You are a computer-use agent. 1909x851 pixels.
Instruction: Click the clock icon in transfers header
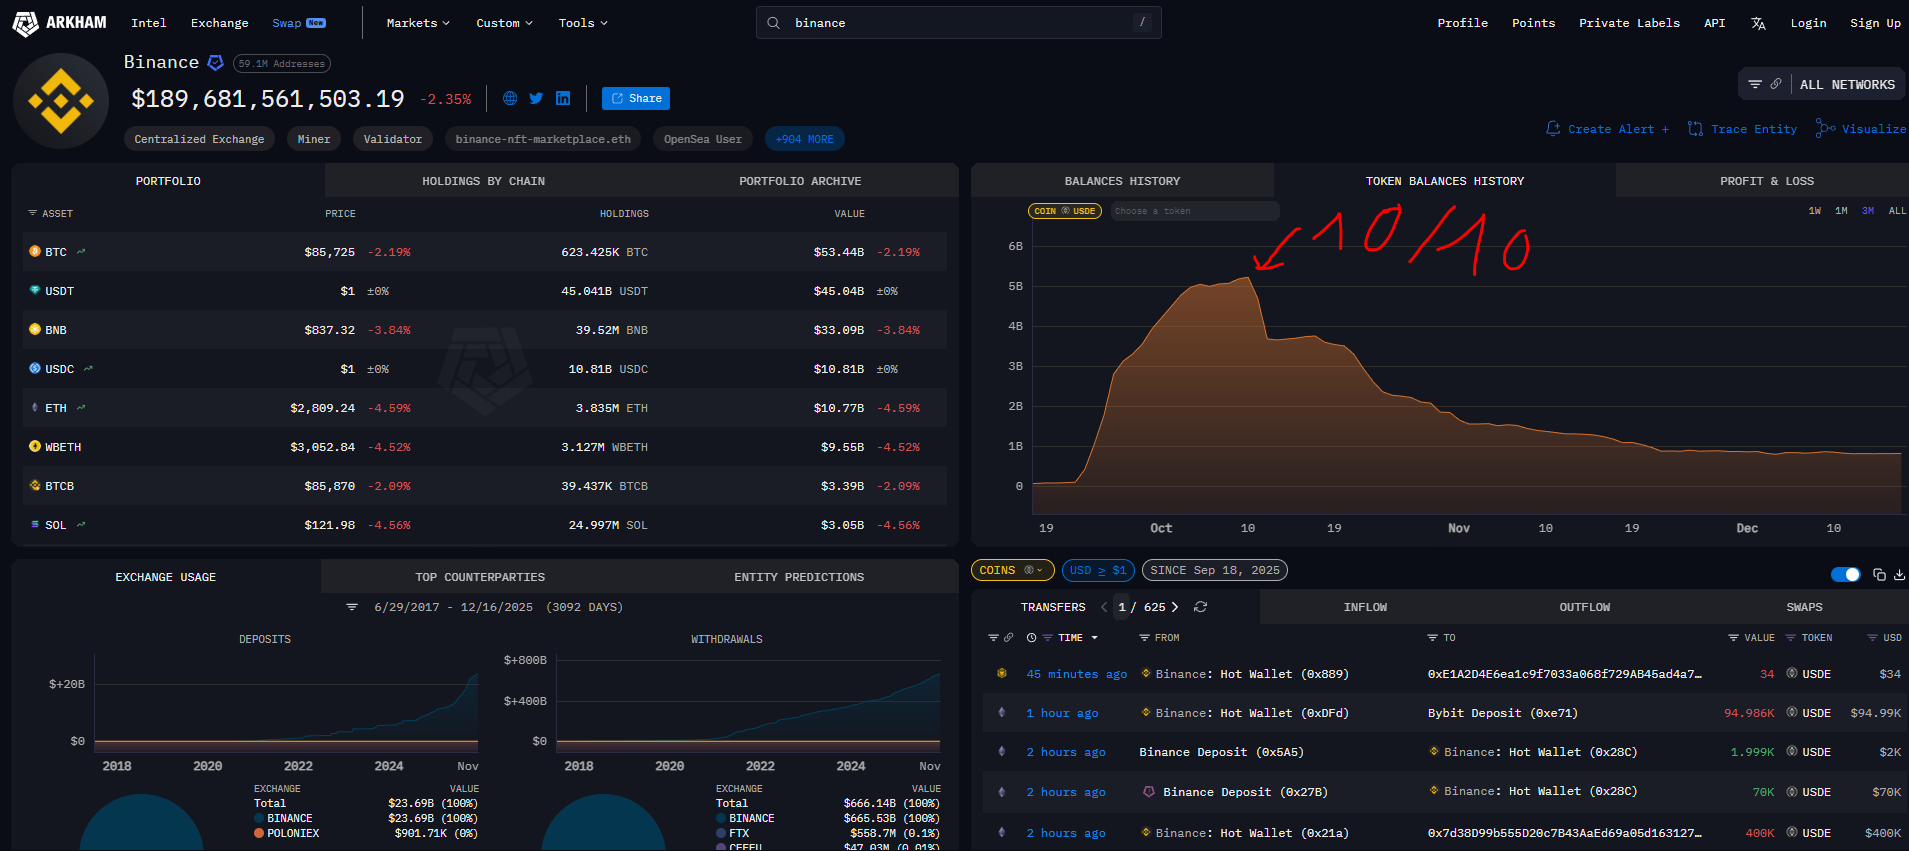pyautogui.click(x=1031, y=638)
